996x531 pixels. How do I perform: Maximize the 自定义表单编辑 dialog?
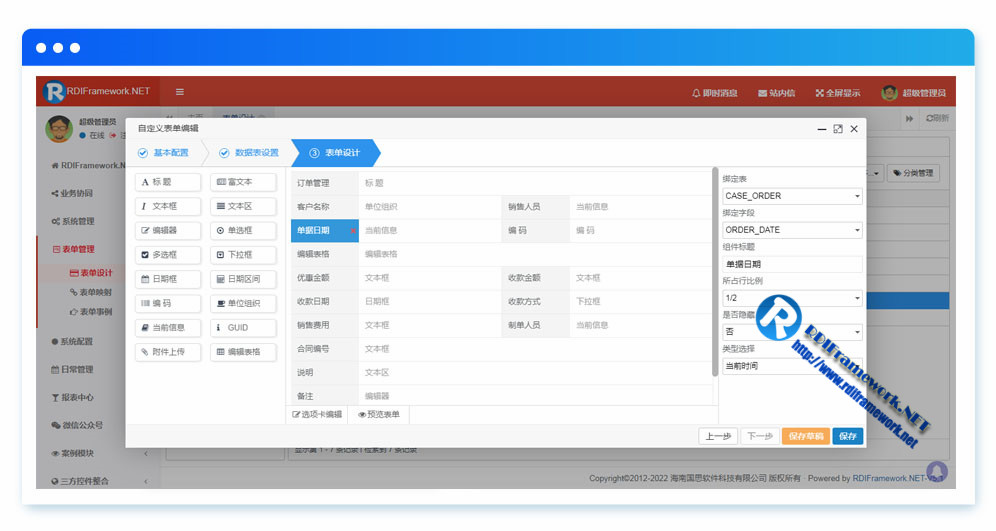click(838, 129)
